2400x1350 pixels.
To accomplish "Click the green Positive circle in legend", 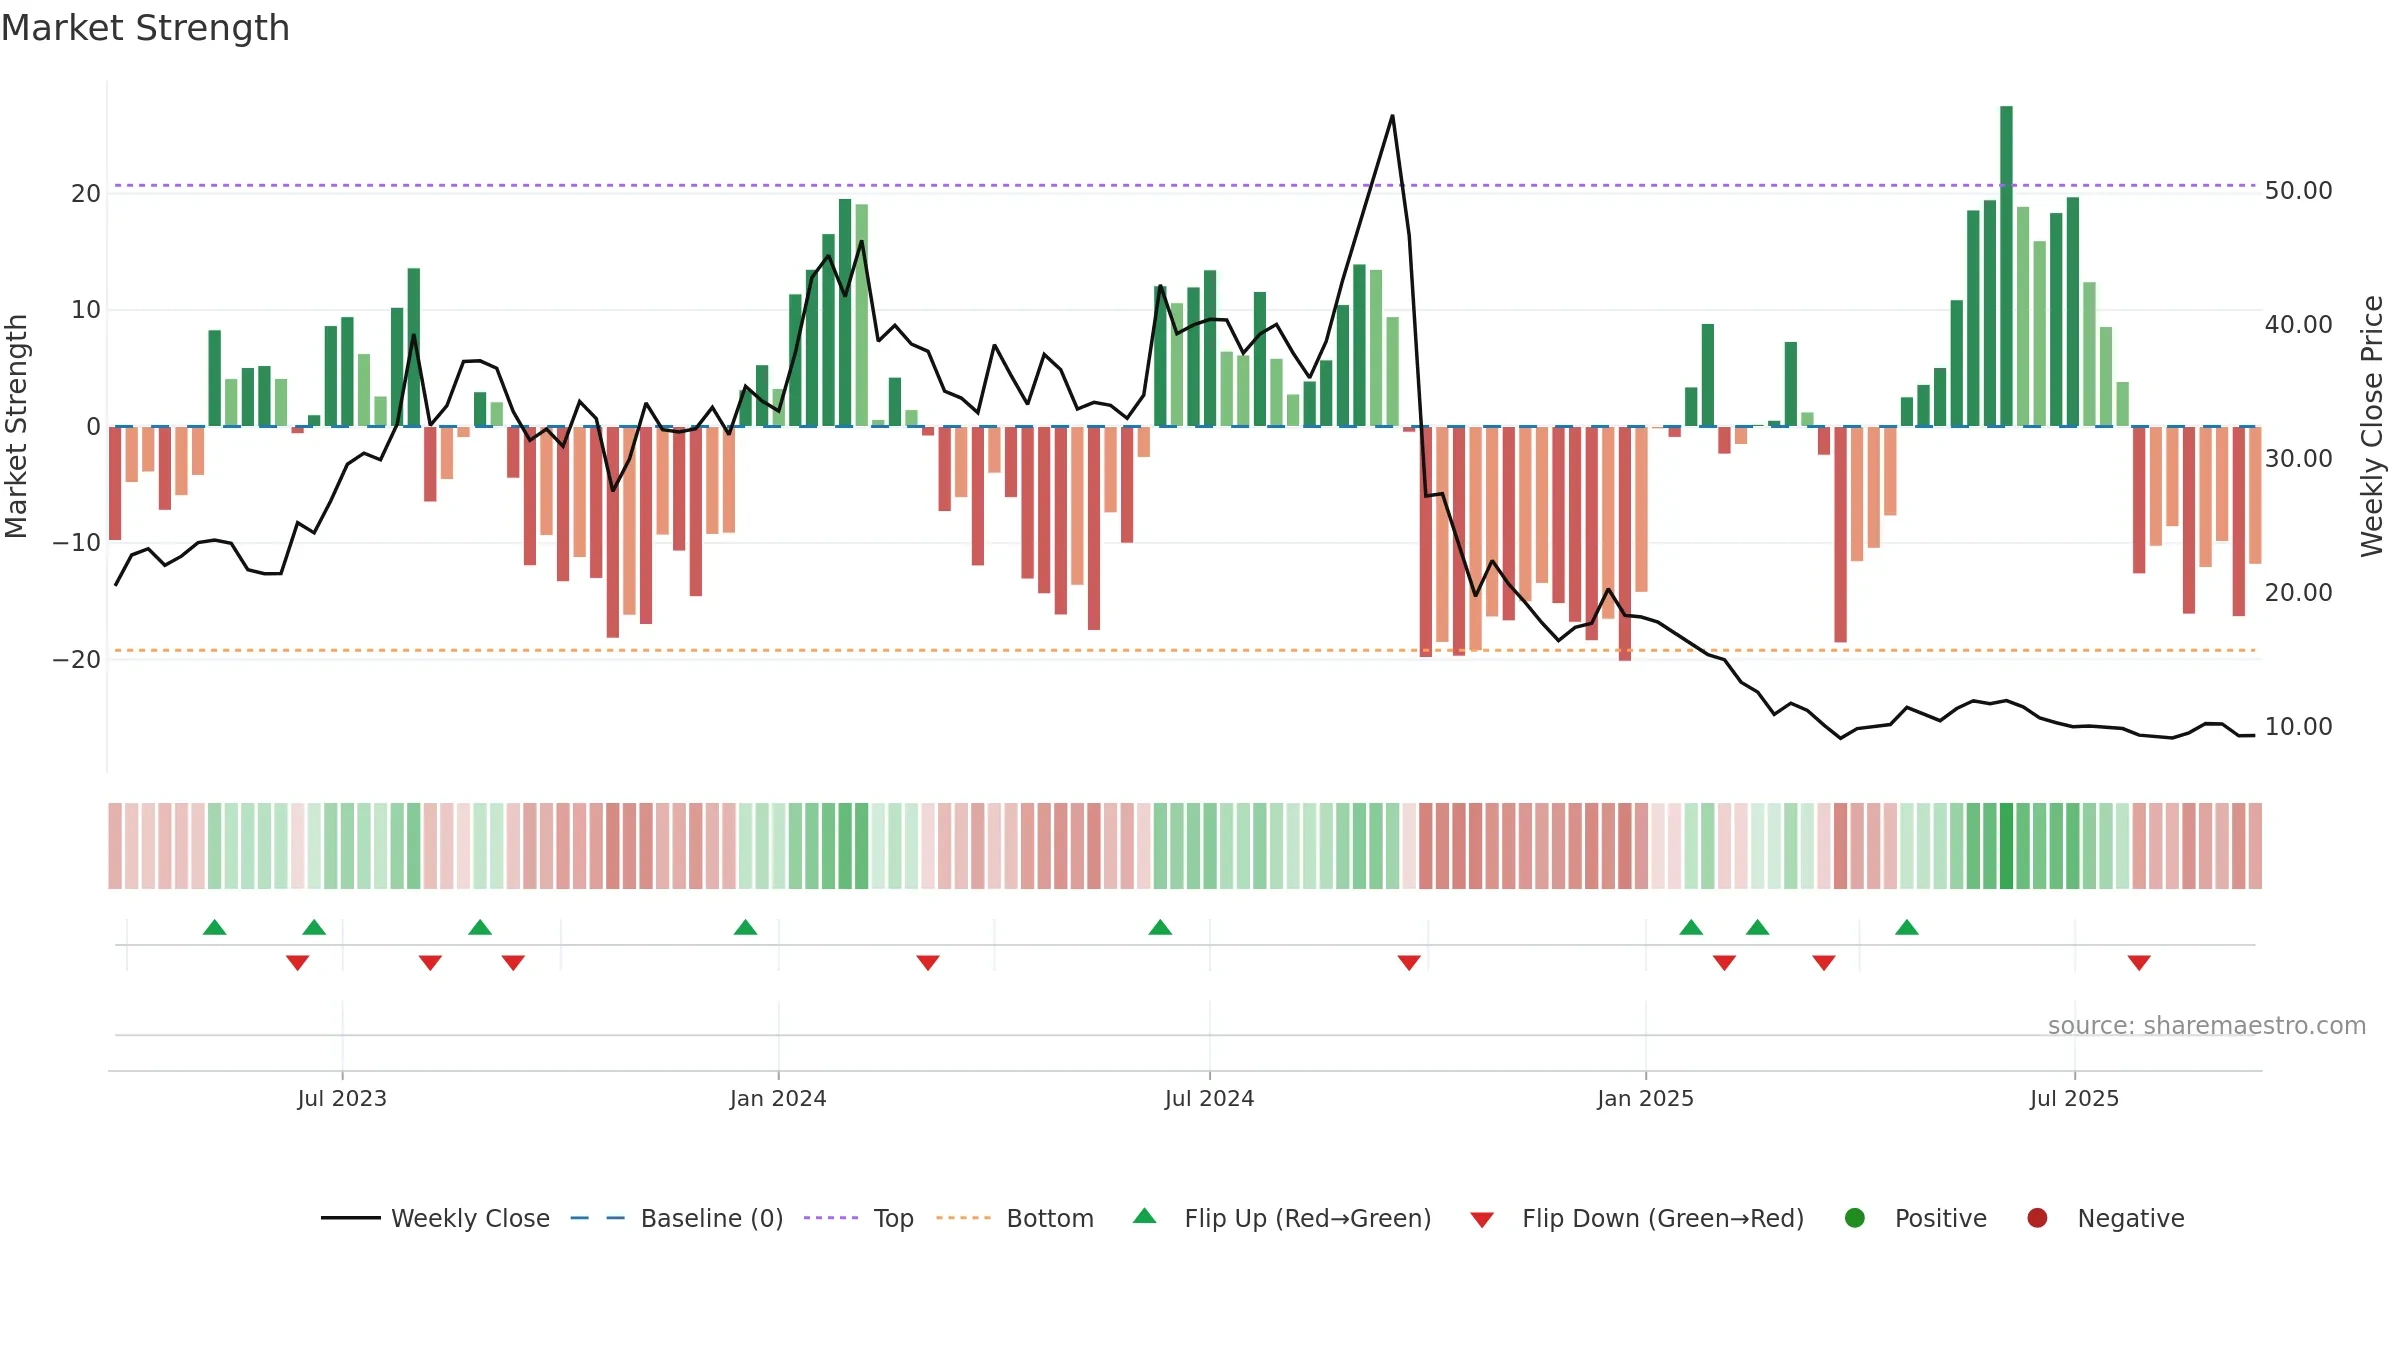I will 1854,1218.
